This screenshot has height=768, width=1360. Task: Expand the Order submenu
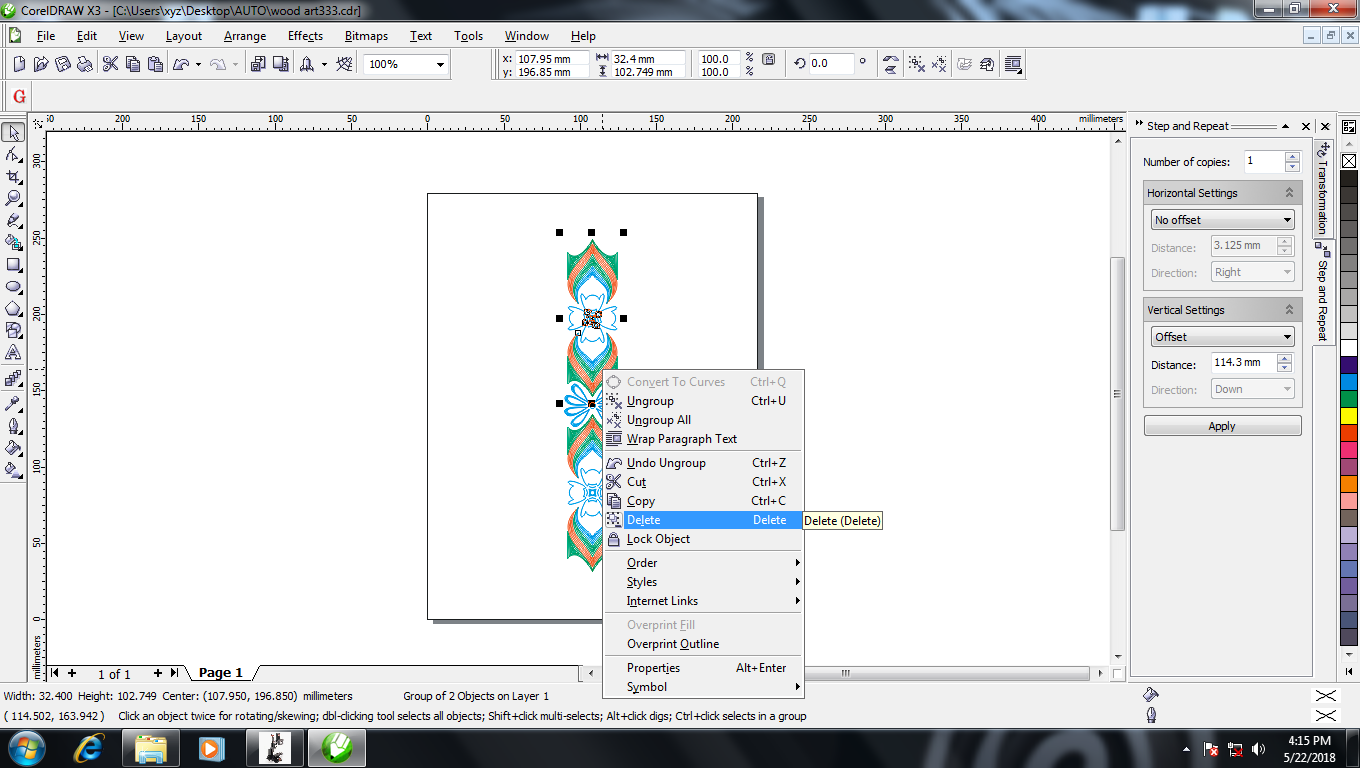point(703,563)
